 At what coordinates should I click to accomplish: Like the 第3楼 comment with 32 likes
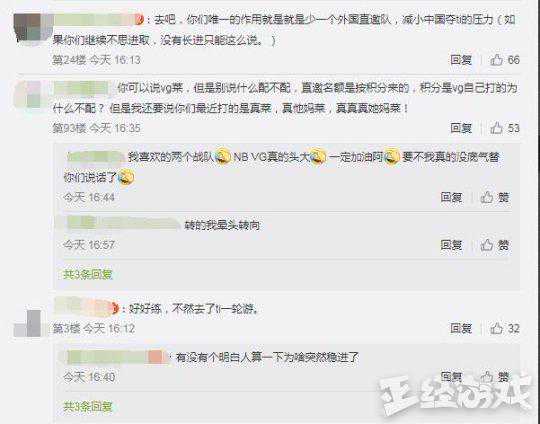[x=505, y=328]
